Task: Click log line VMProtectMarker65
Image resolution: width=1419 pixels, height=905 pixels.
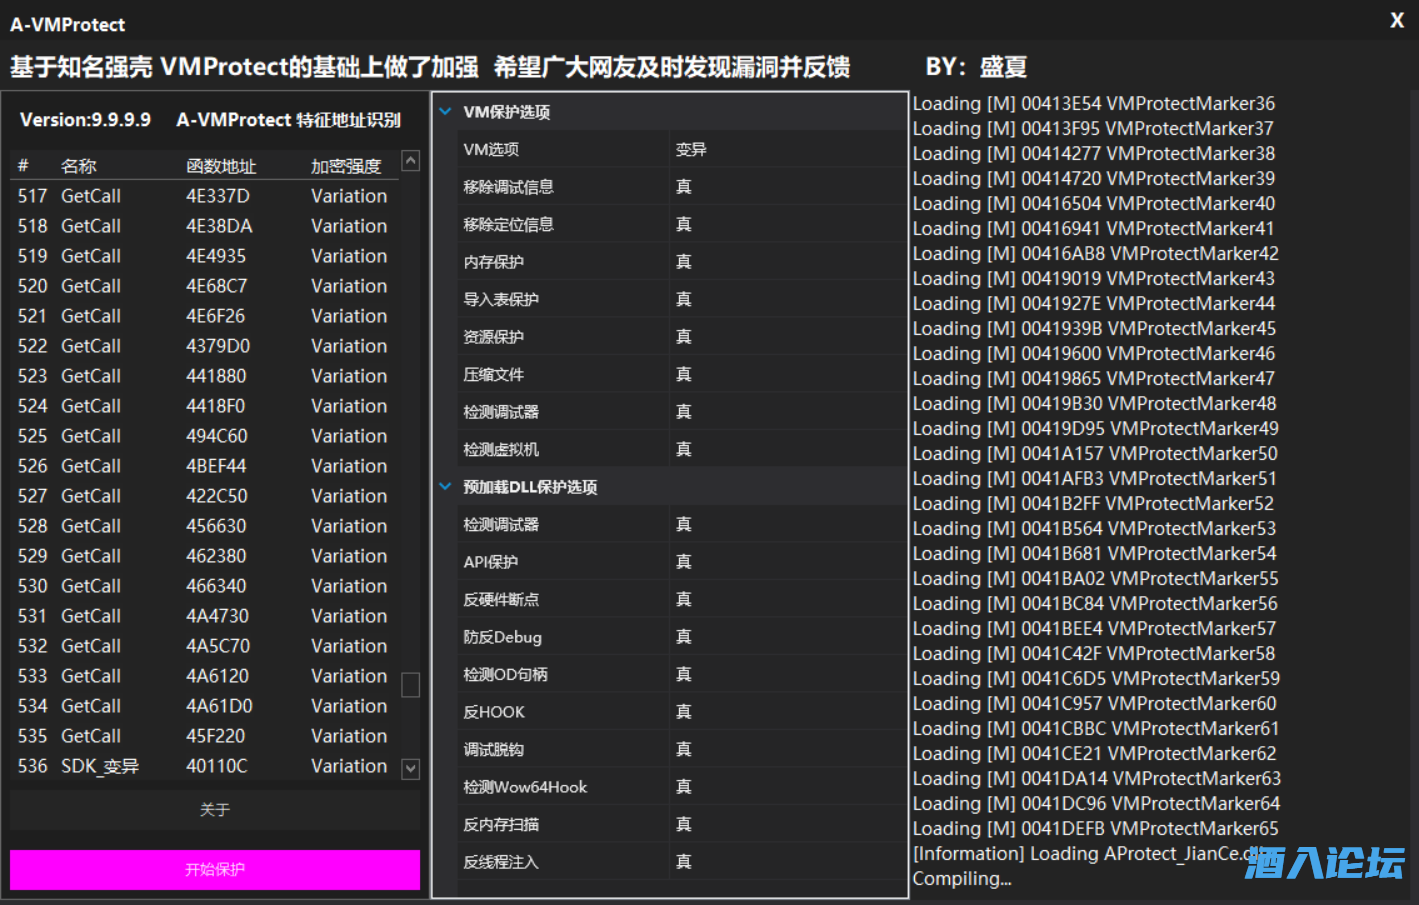Action: point(1096,829)
